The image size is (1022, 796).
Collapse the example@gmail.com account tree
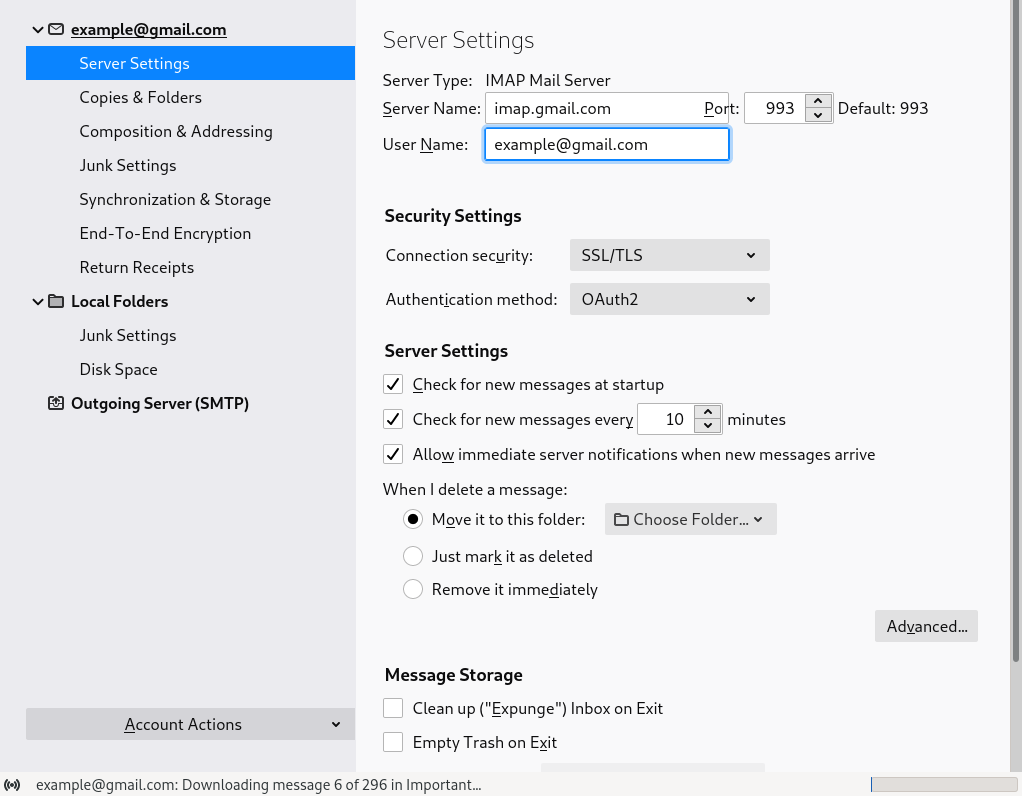37,29
